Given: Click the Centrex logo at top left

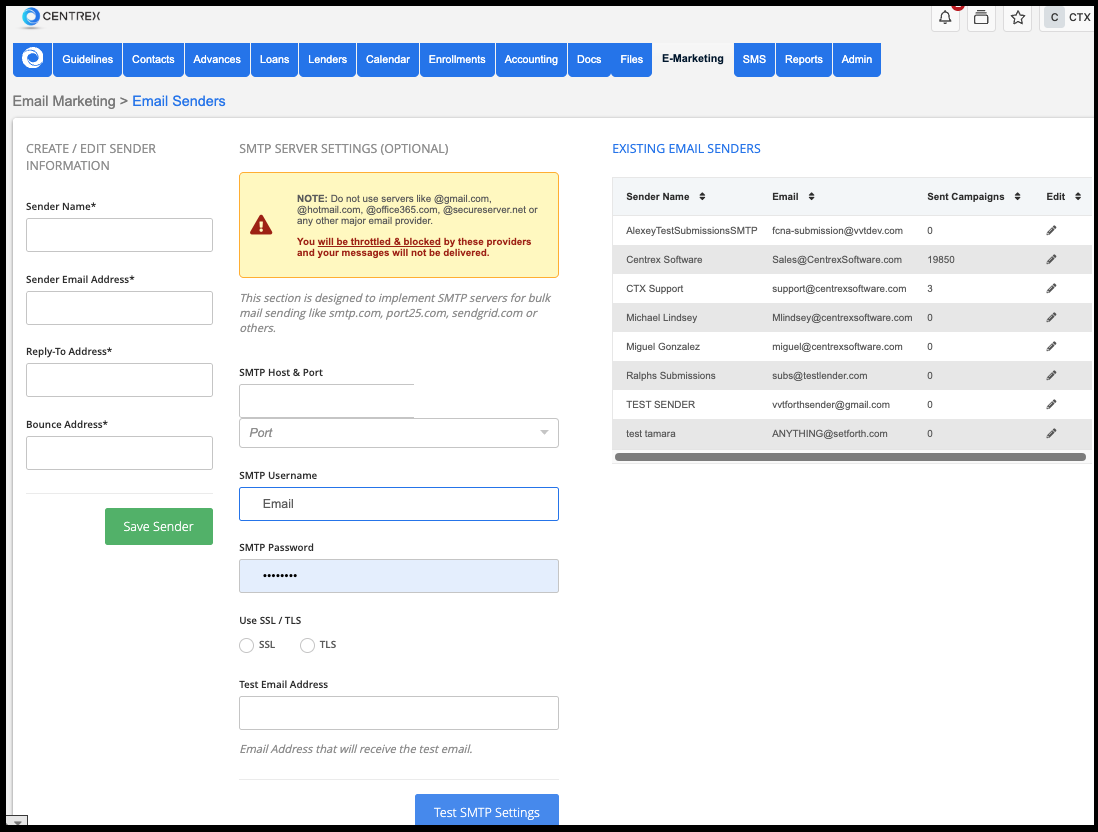Looking at the screenshot, I should tap(62, 17).
